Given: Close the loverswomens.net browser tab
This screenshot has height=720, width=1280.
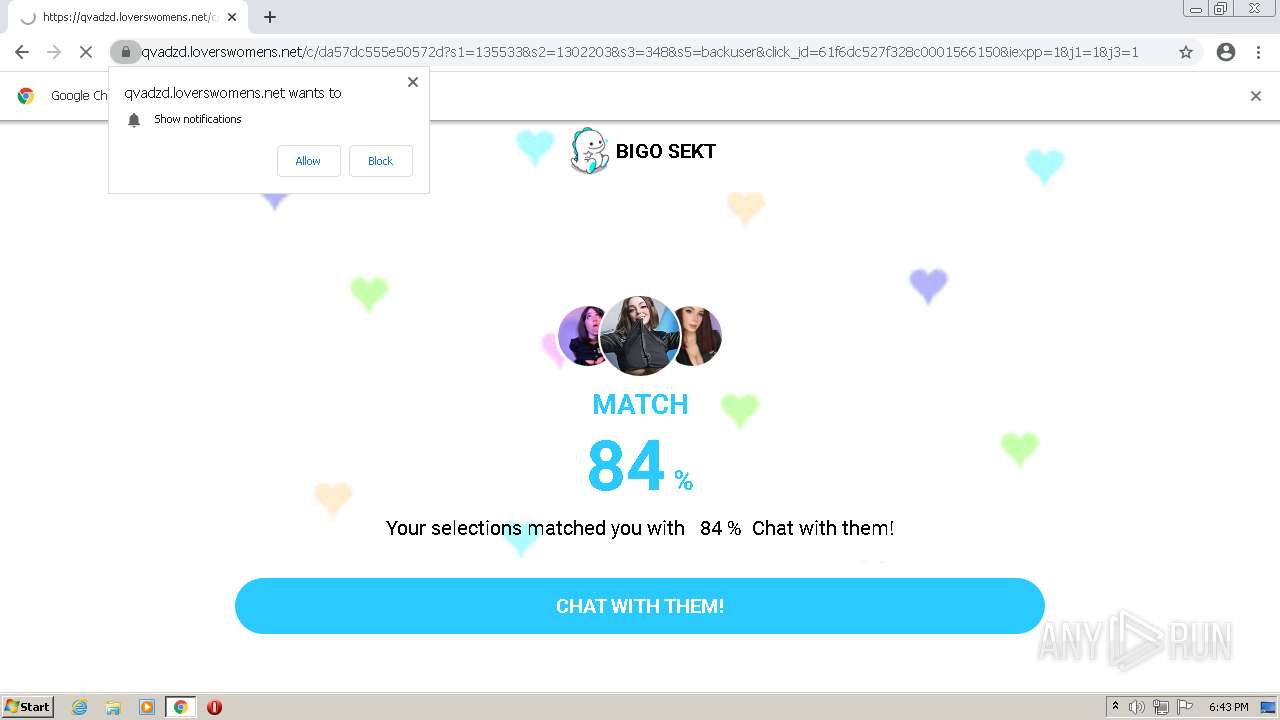Looking at the screenshot, I should [232, 17].
